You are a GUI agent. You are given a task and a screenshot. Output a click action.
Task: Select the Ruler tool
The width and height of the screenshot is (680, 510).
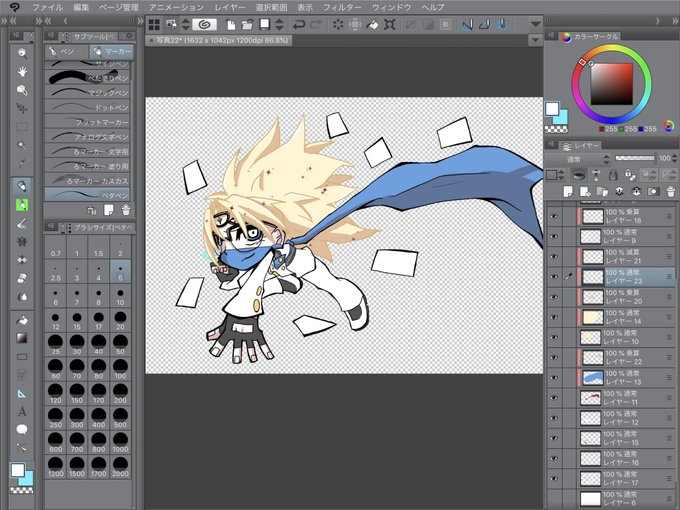pyautogui.click(x=22, y=393)
